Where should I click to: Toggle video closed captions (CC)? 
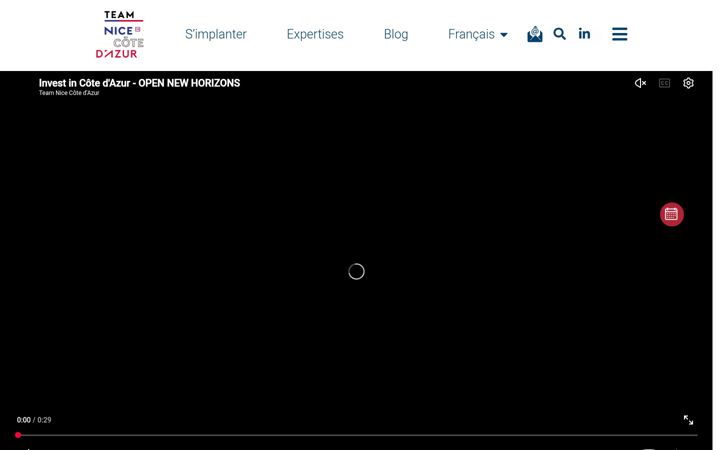tap(664, 83)
